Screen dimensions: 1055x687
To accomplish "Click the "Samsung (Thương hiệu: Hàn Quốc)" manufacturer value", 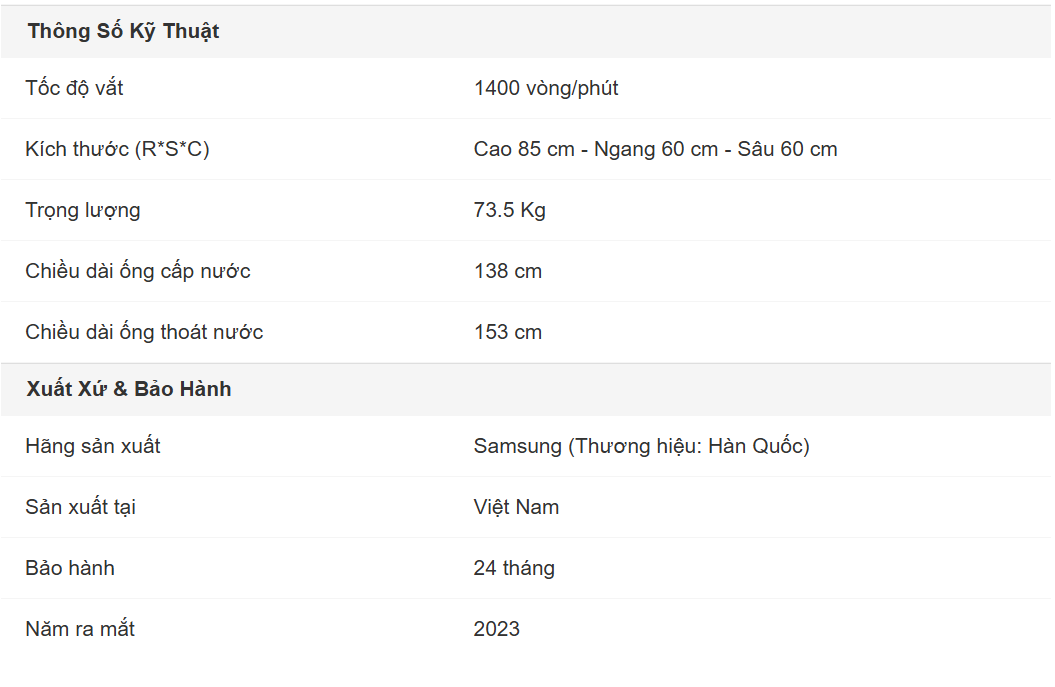I will pos(641,446).
